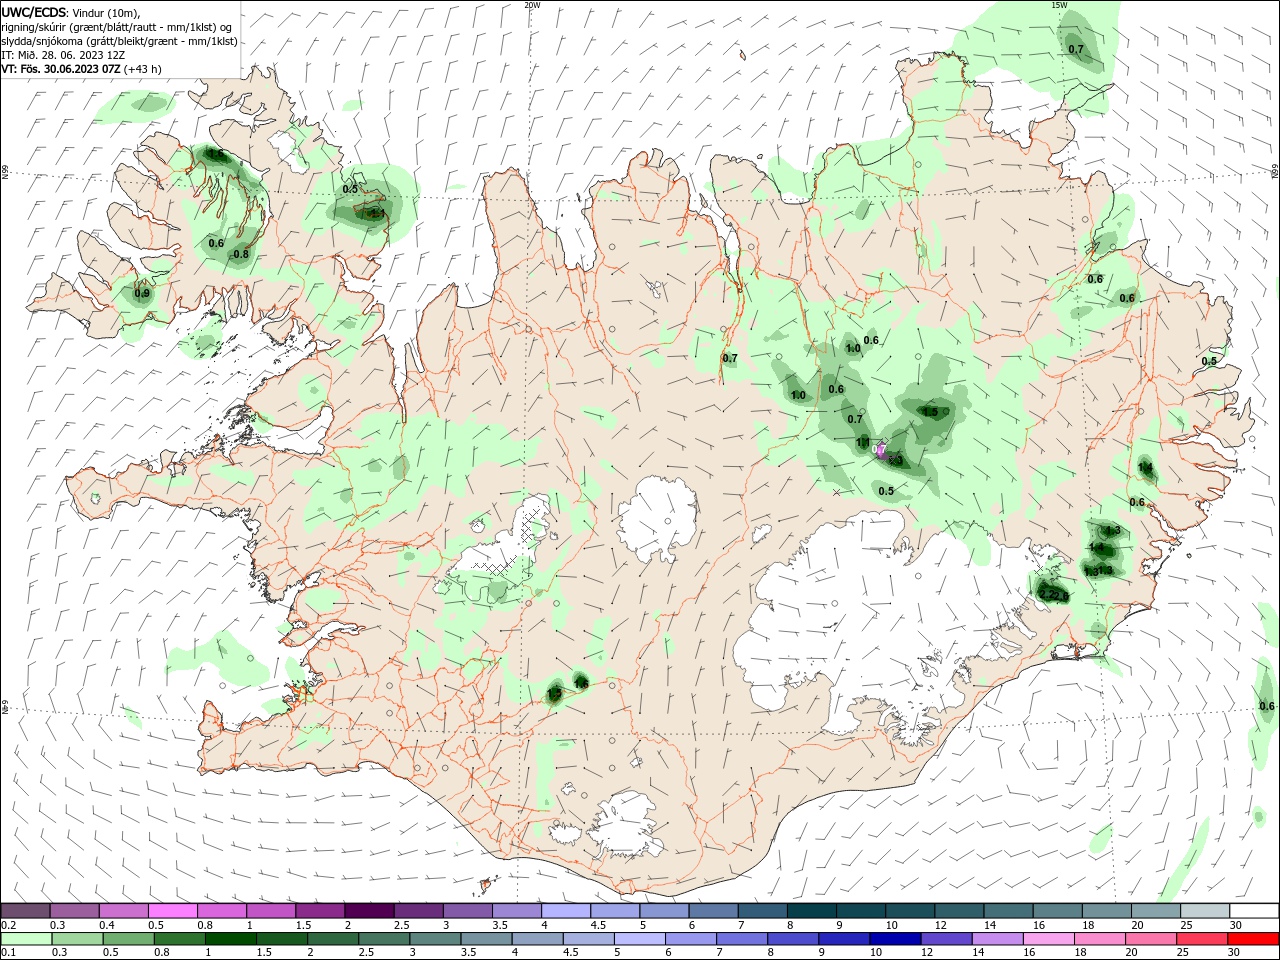The height and width of the screenshot is (960, 1280).
Task: Click the bright red 30 swatch in the bottom legend row
Action: click(x=1255, y=938)
